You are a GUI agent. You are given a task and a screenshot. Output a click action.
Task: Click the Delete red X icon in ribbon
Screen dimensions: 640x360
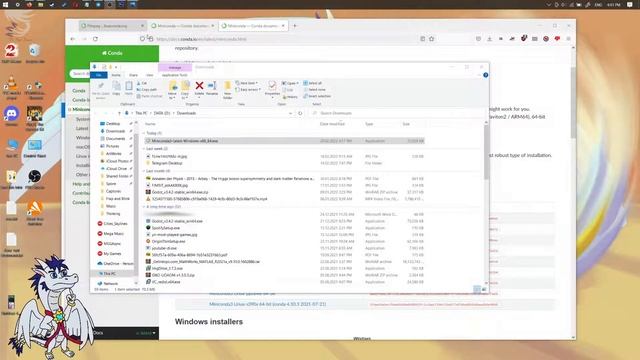coord(199,86)
